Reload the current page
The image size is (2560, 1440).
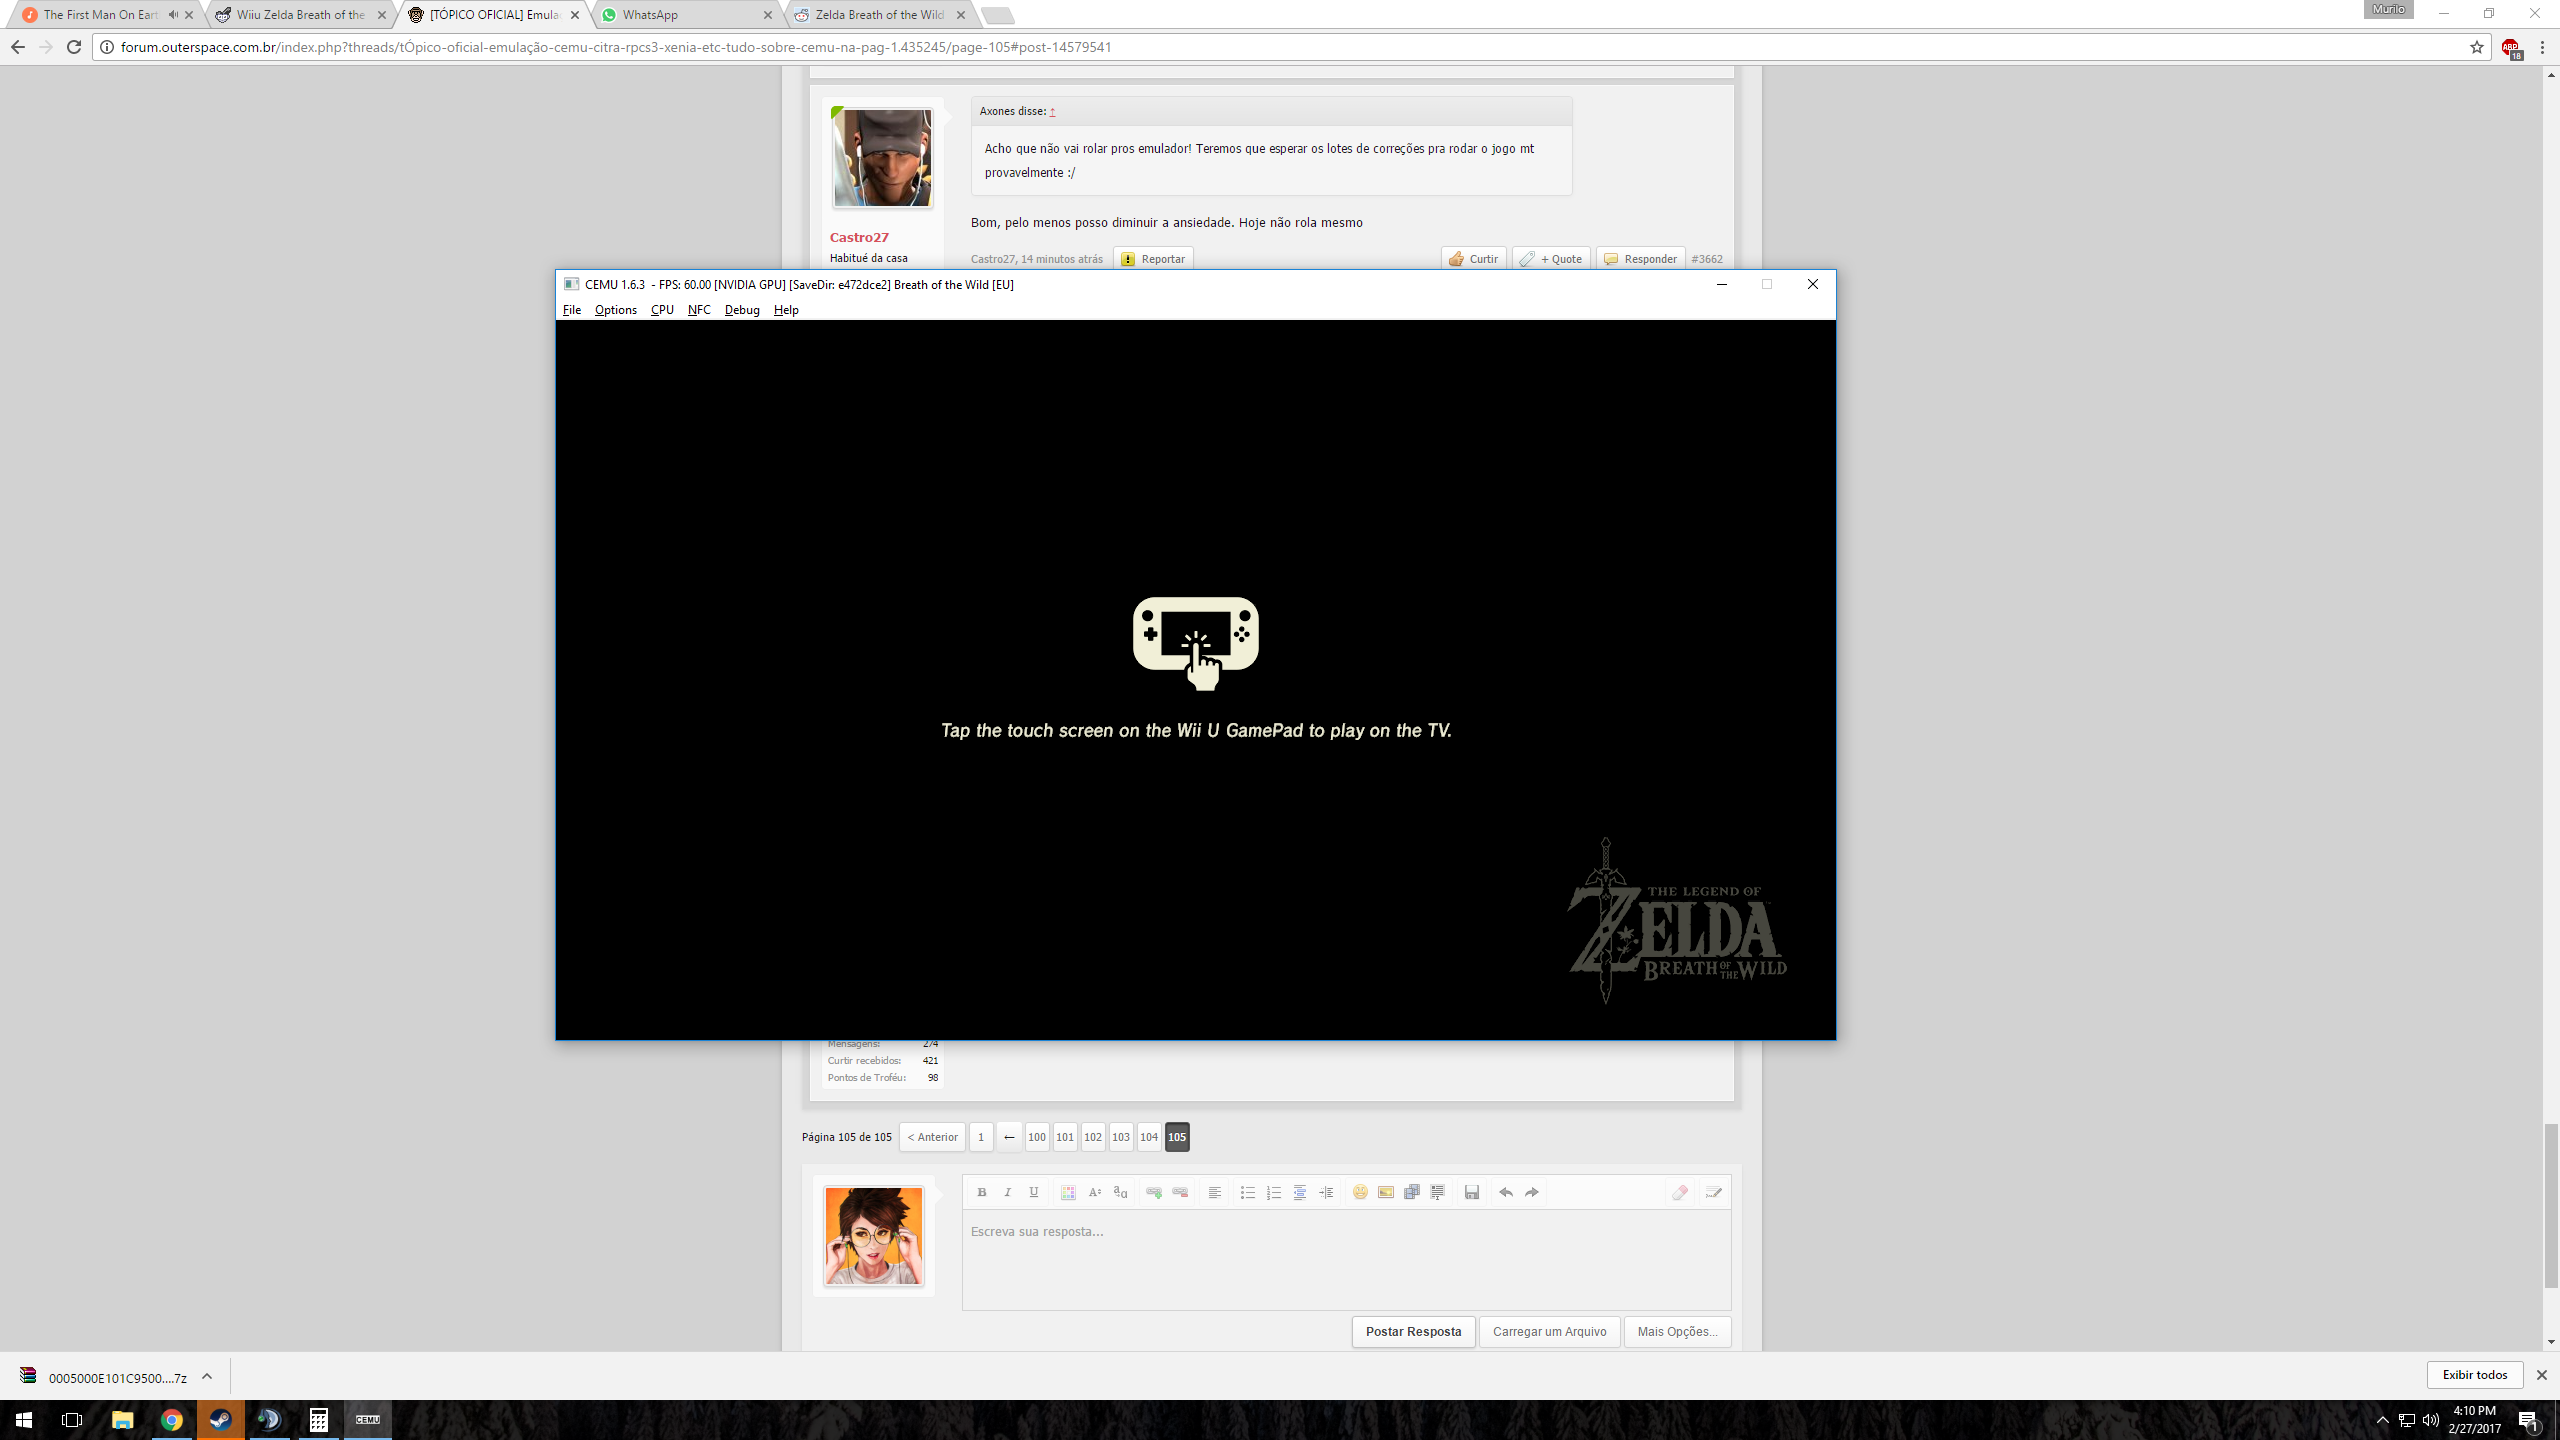(x=74, y=47)
